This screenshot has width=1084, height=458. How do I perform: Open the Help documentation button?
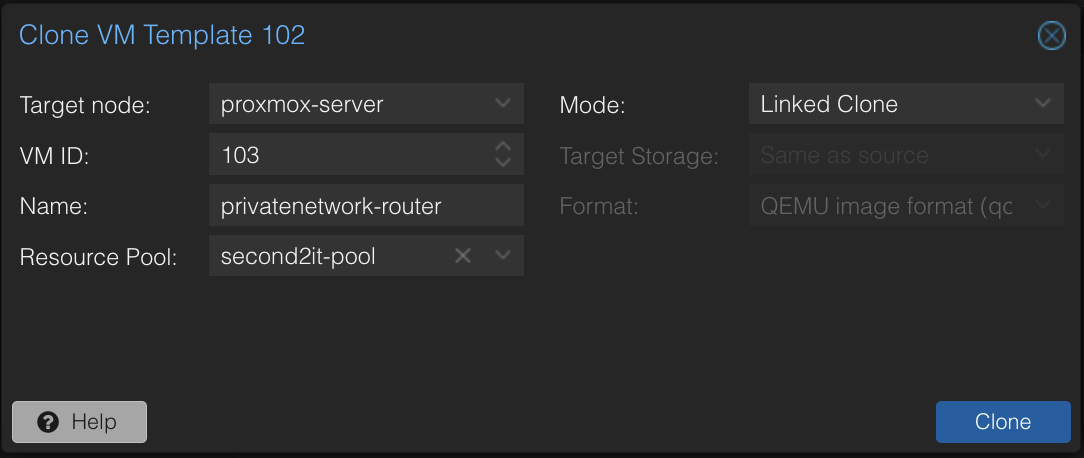click(x=80, y=422)
